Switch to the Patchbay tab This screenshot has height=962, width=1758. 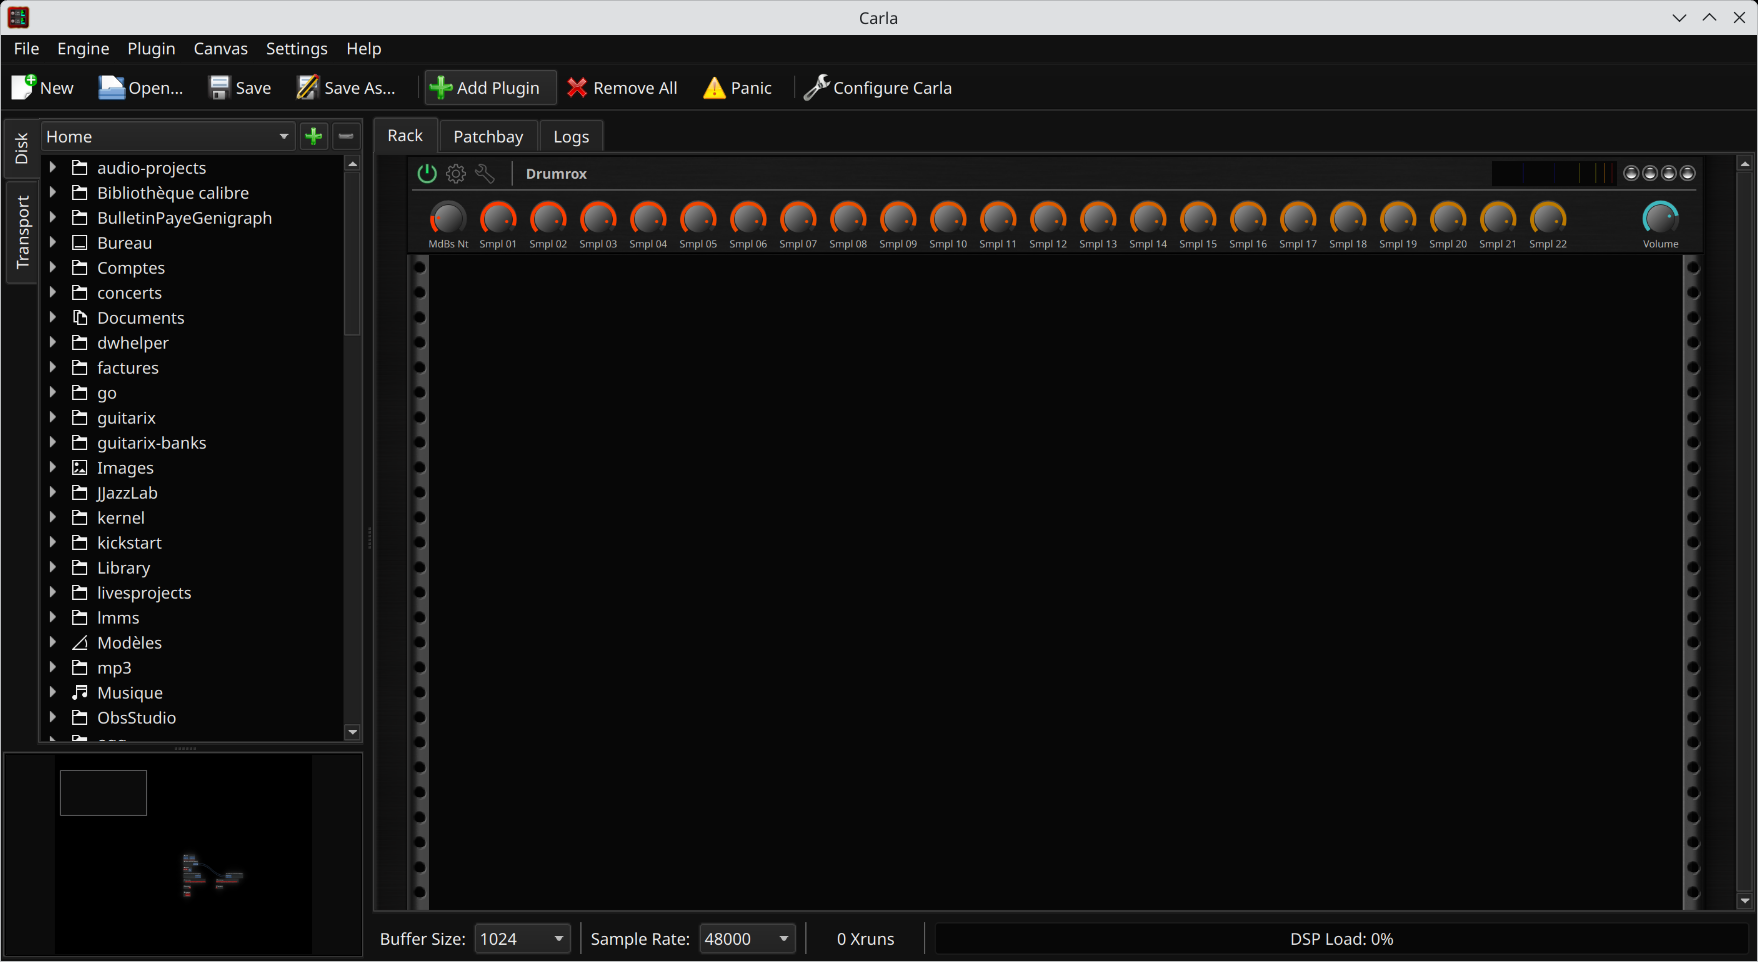488,137
